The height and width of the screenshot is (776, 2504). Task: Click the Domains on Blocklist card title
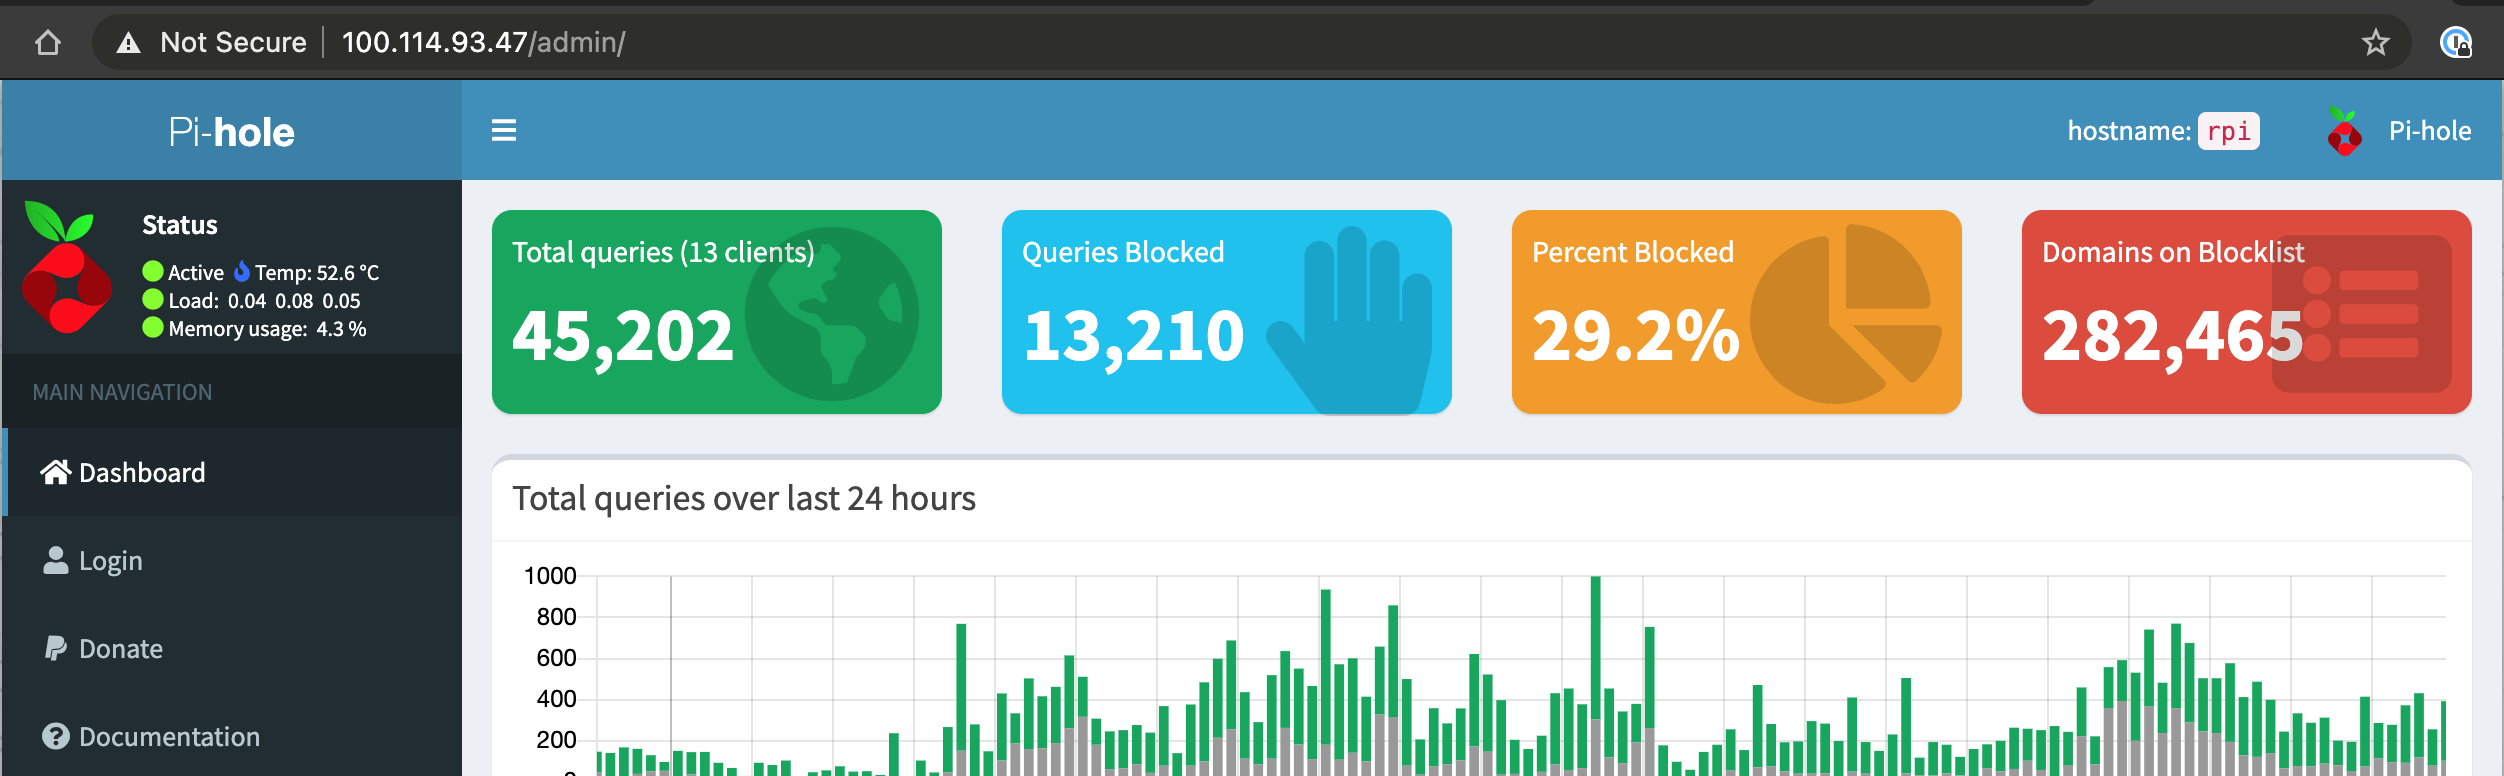point(2173,252)
